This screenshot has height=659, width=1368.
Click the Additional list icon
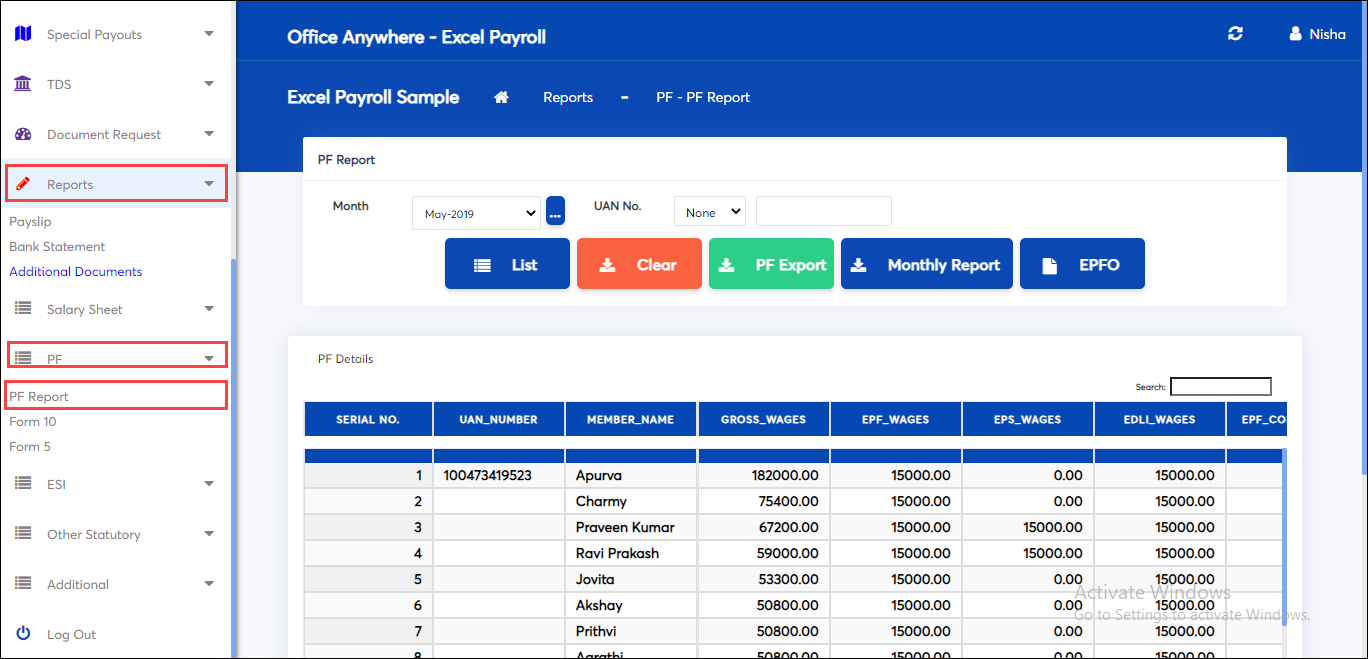coord(23,584)
